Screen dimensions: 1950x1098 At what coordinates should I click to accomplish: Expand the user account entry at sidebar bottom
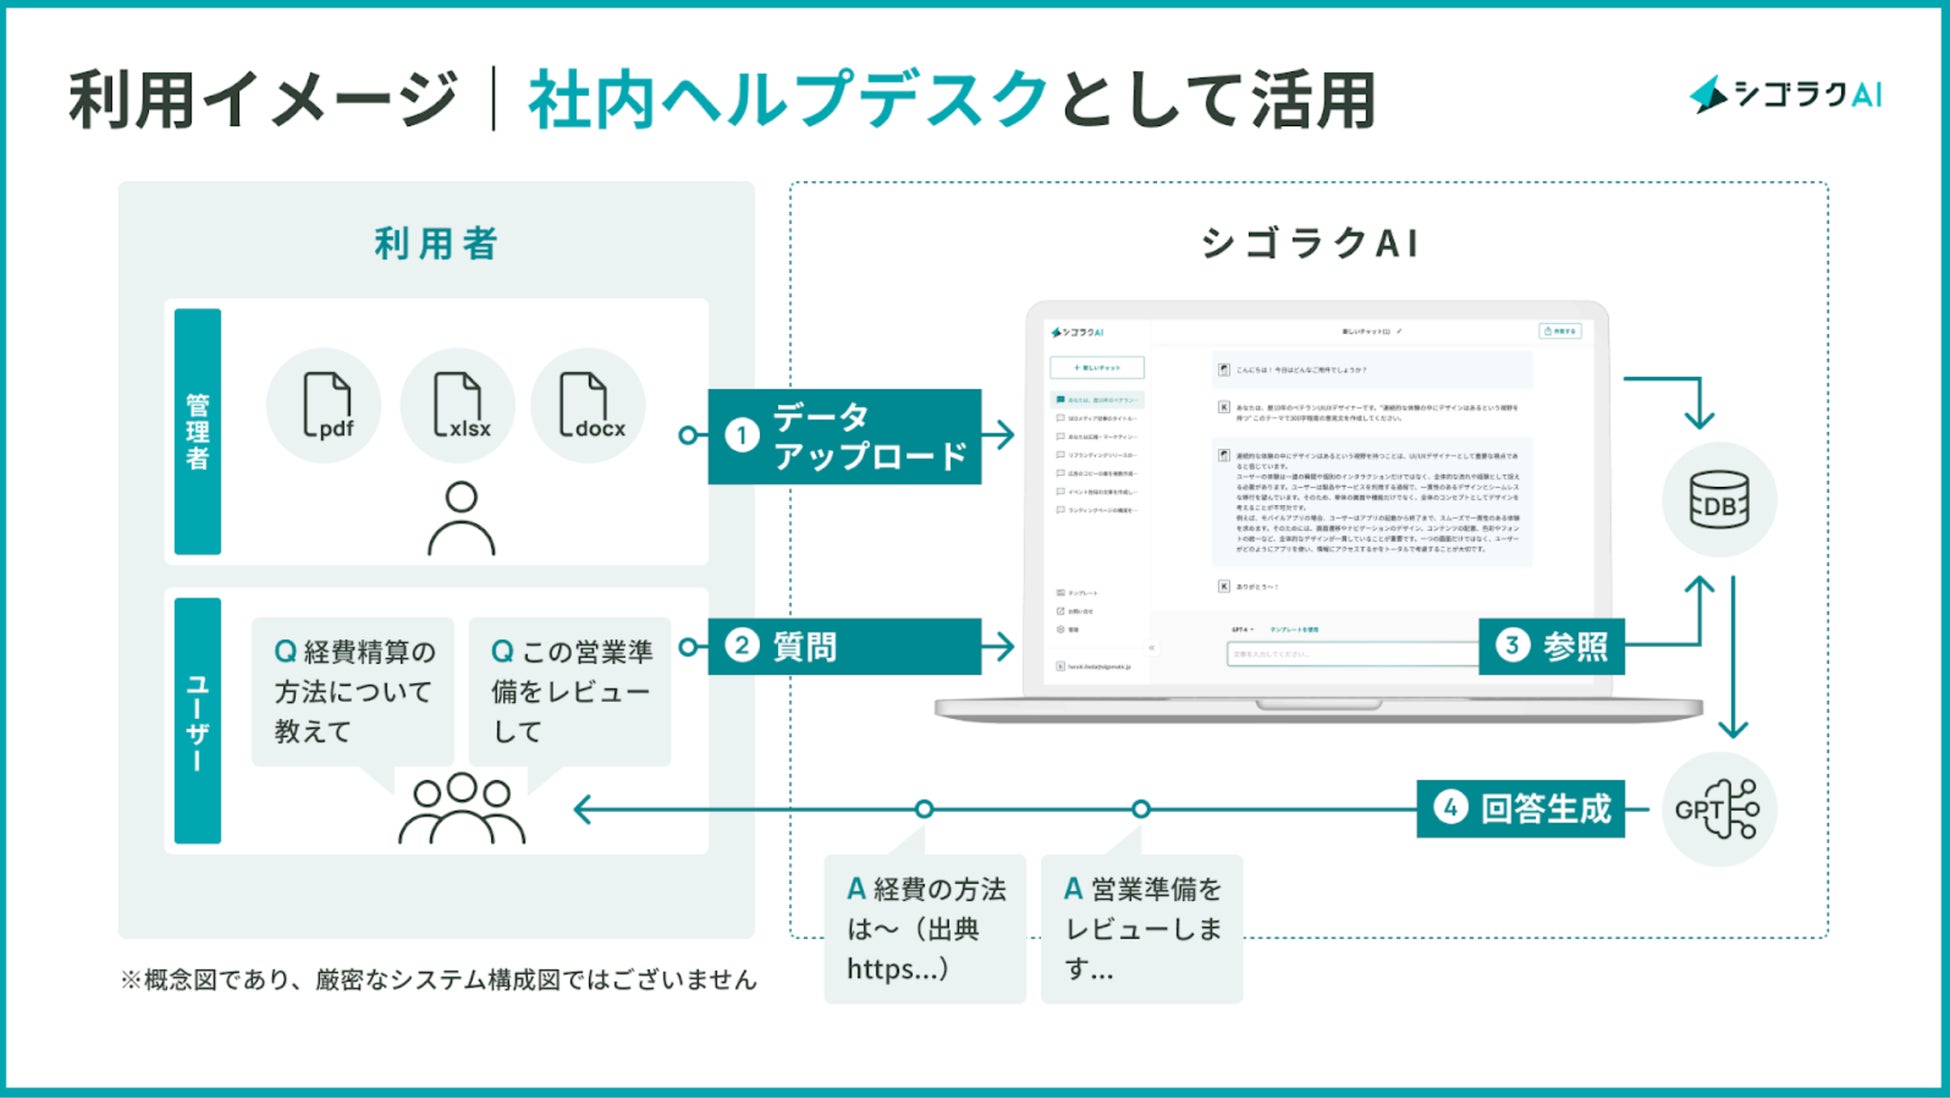1092,666
